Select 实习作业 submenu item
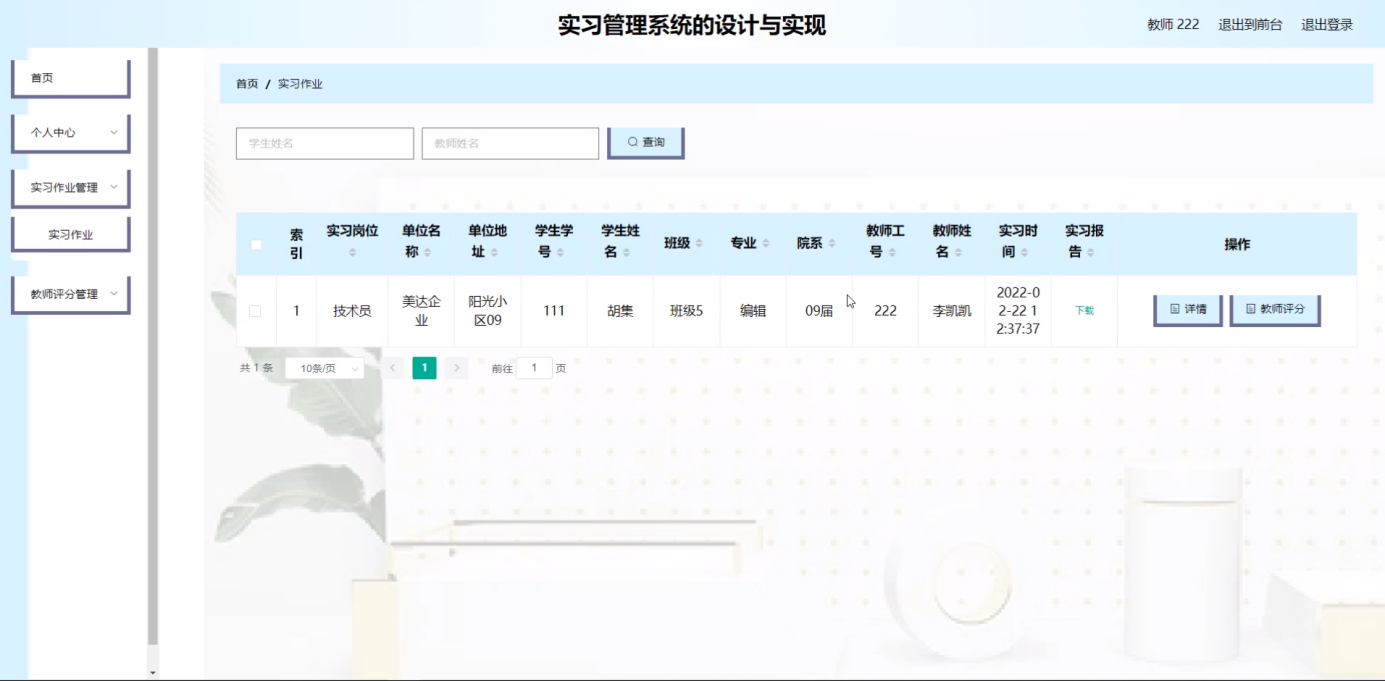The height and width of the screenshot is (681, 1385). tap(70, 235)
